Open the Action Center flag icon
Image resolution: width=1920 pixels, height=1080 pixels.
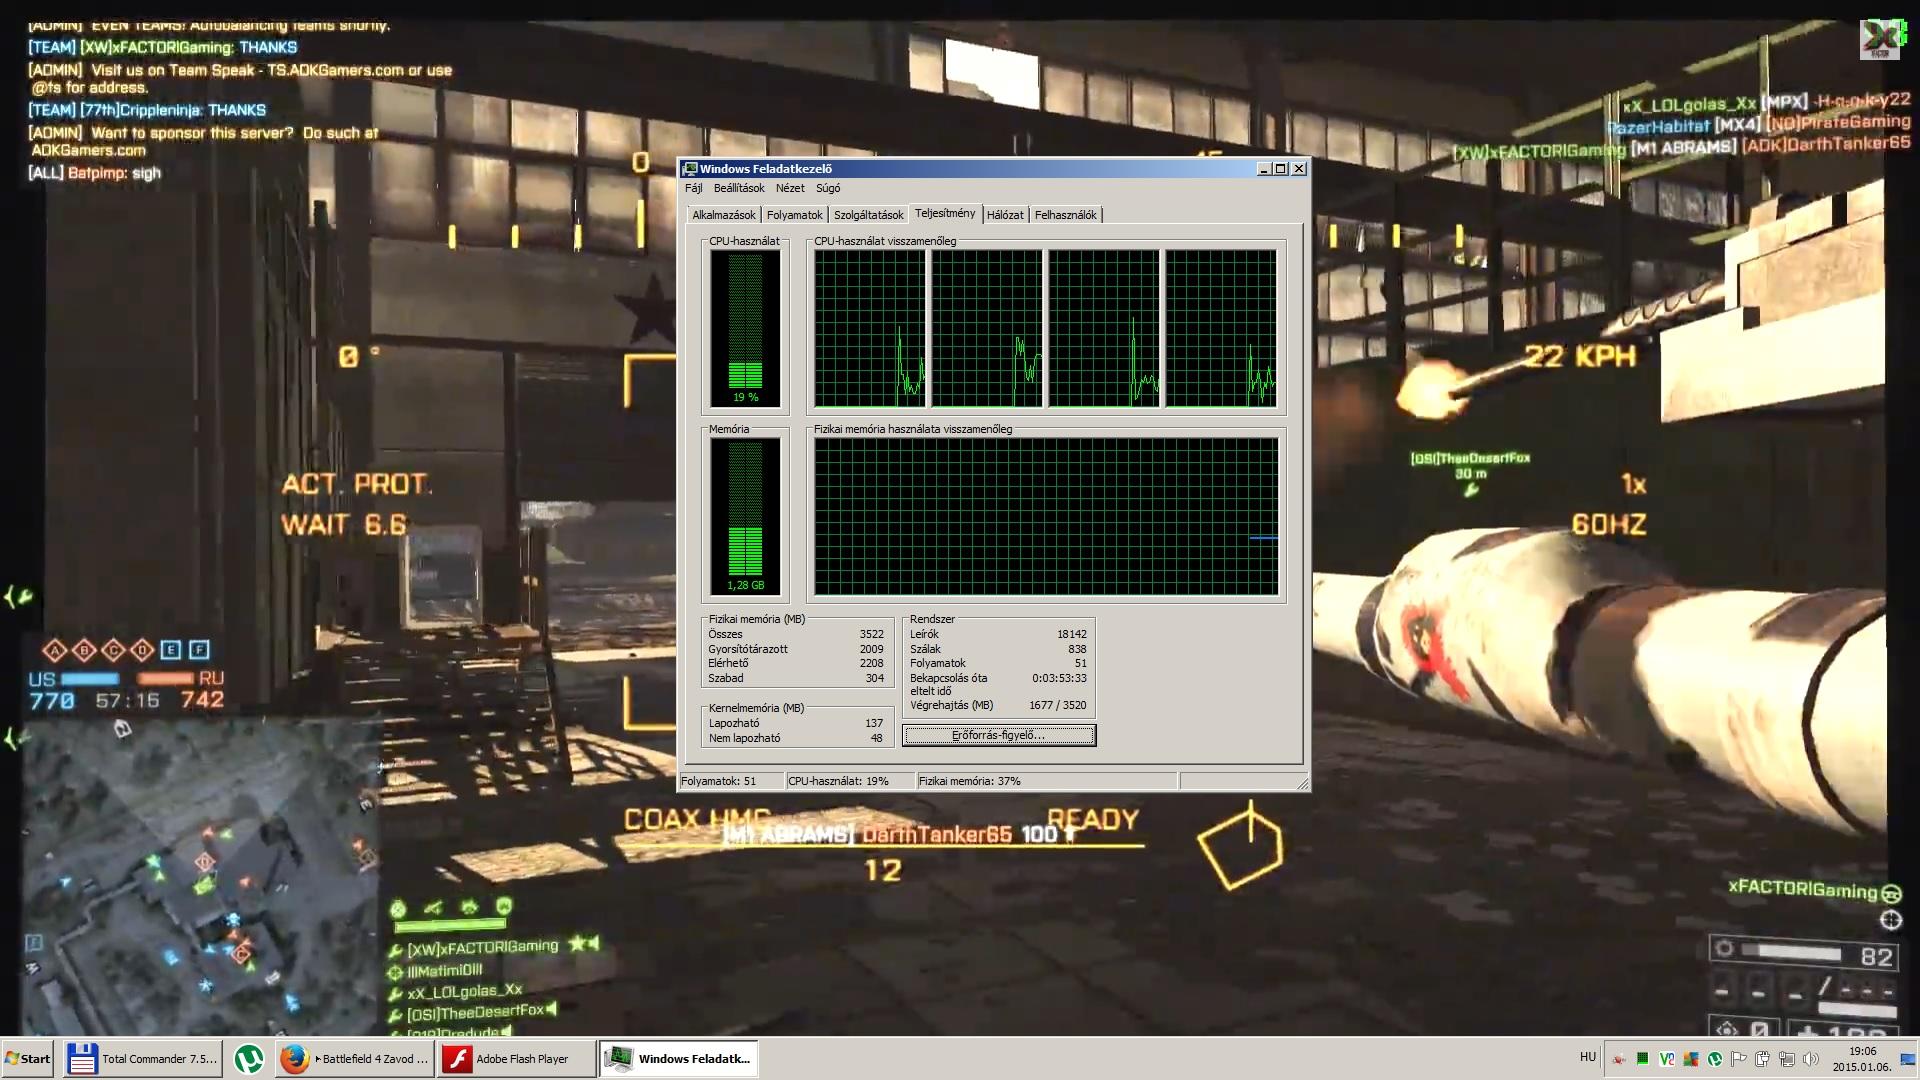click(1739, 1059)
